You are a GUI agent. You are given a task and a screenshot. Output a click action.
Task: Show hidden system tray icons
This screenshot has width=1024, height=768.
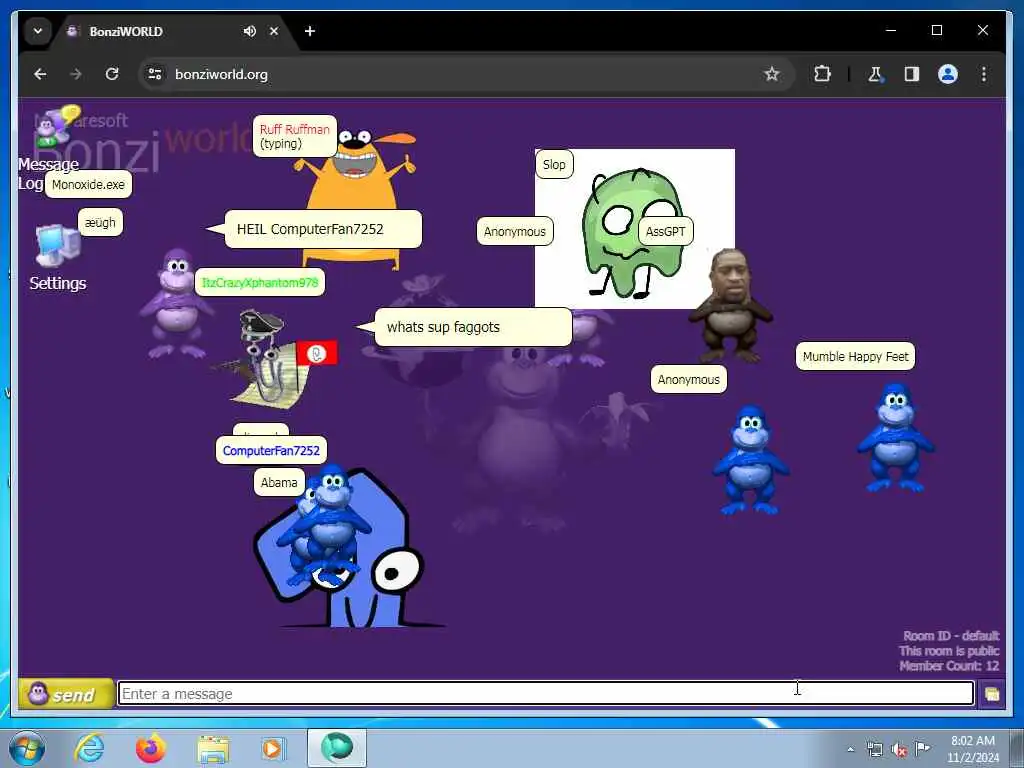pyautogui.click(x=850, y=749)
